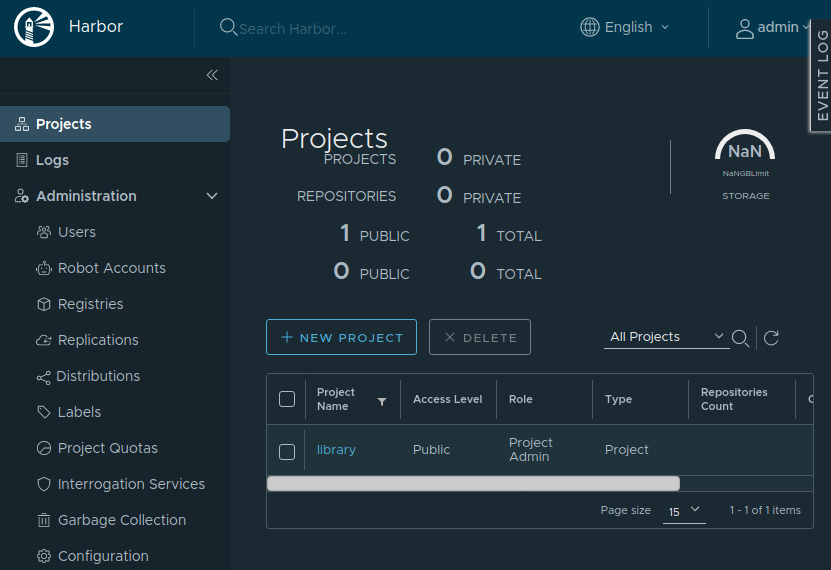Sort by Repositories Count column header
The image size is (831, 570).
pos(734,399)
